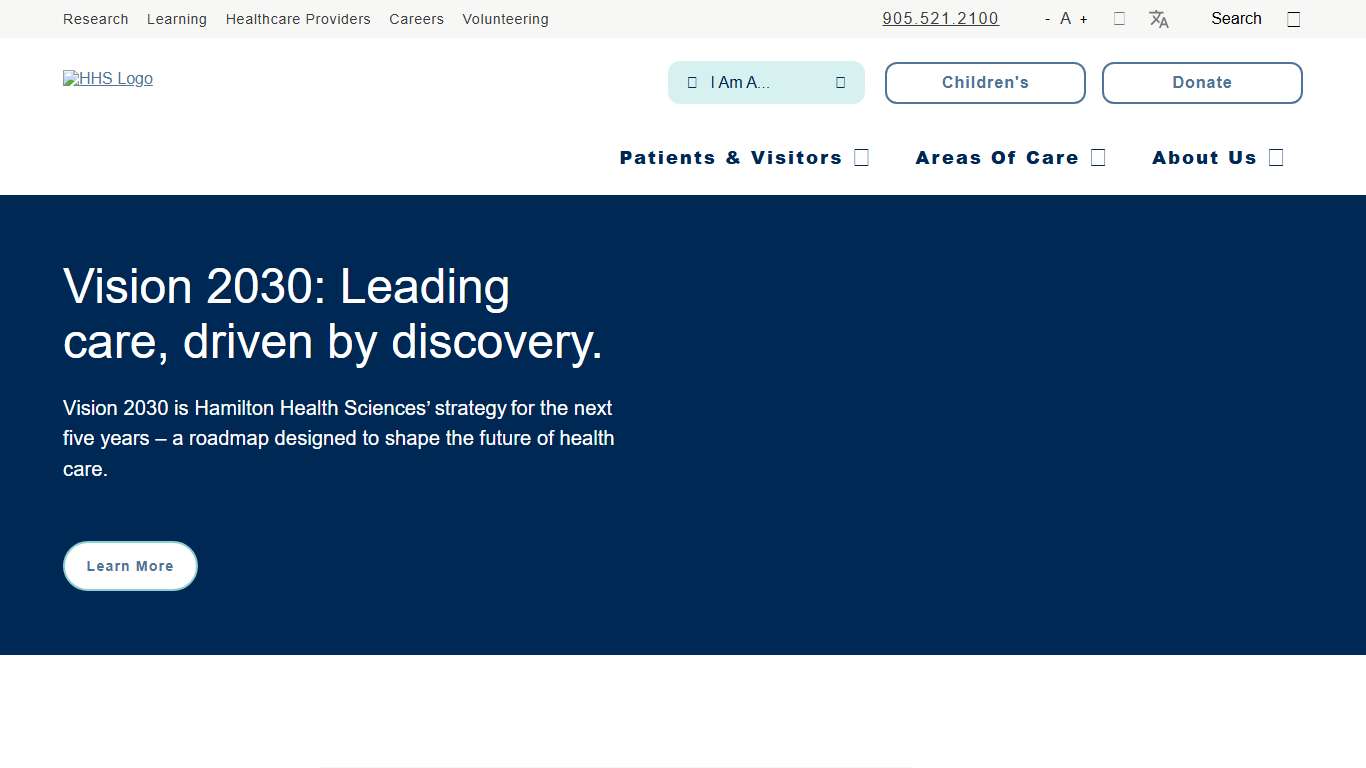This screenshot has width=1366, height=768.
Task: Click the small icon left of translate
Action: pos(1119,19)
